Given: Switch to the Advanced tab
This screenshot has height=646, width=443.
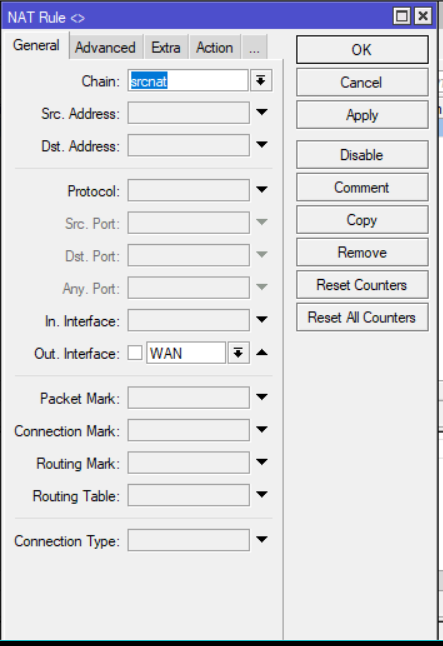Looking at the screenshot, I should (x=105, y=47).
